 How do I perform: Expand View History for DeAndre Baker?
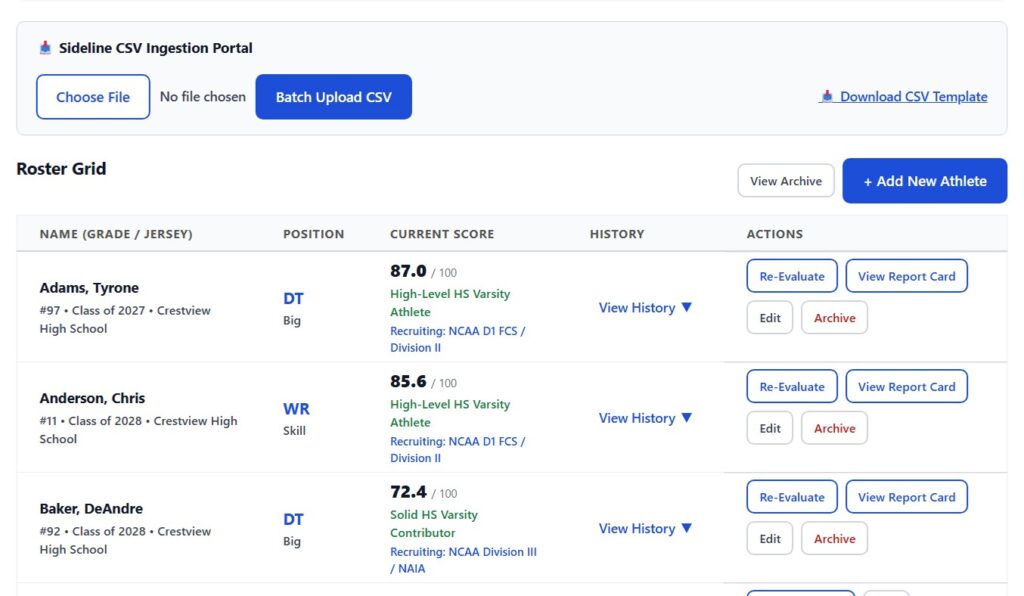pyautogui.click(x=645, y=528)
